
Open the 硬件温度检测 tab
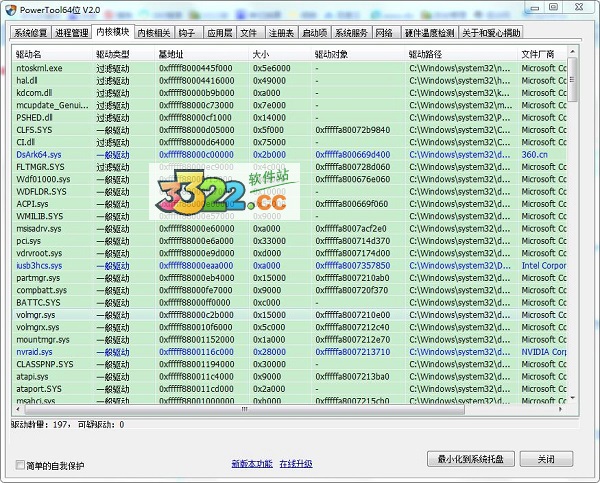tap(429, 33)
